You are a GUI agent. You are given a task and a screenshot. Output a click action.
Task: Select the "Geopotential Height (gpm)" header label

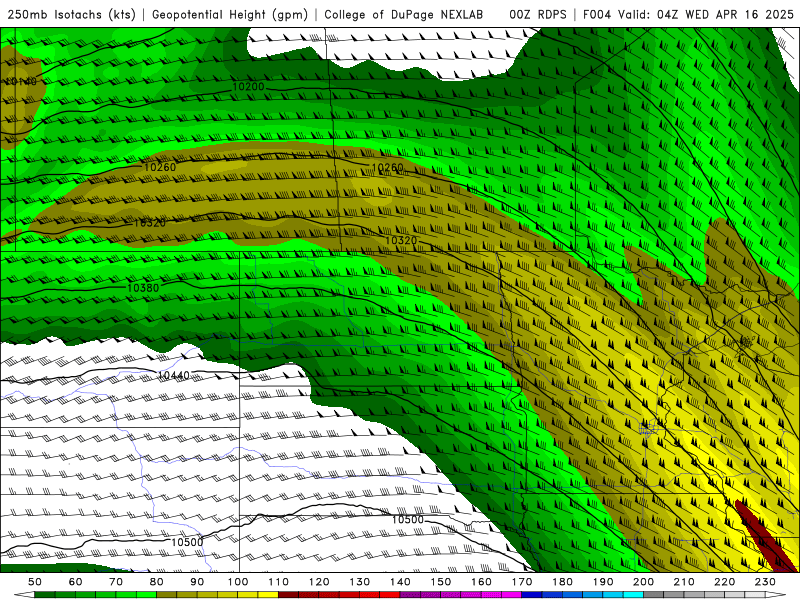click(230, 14)
